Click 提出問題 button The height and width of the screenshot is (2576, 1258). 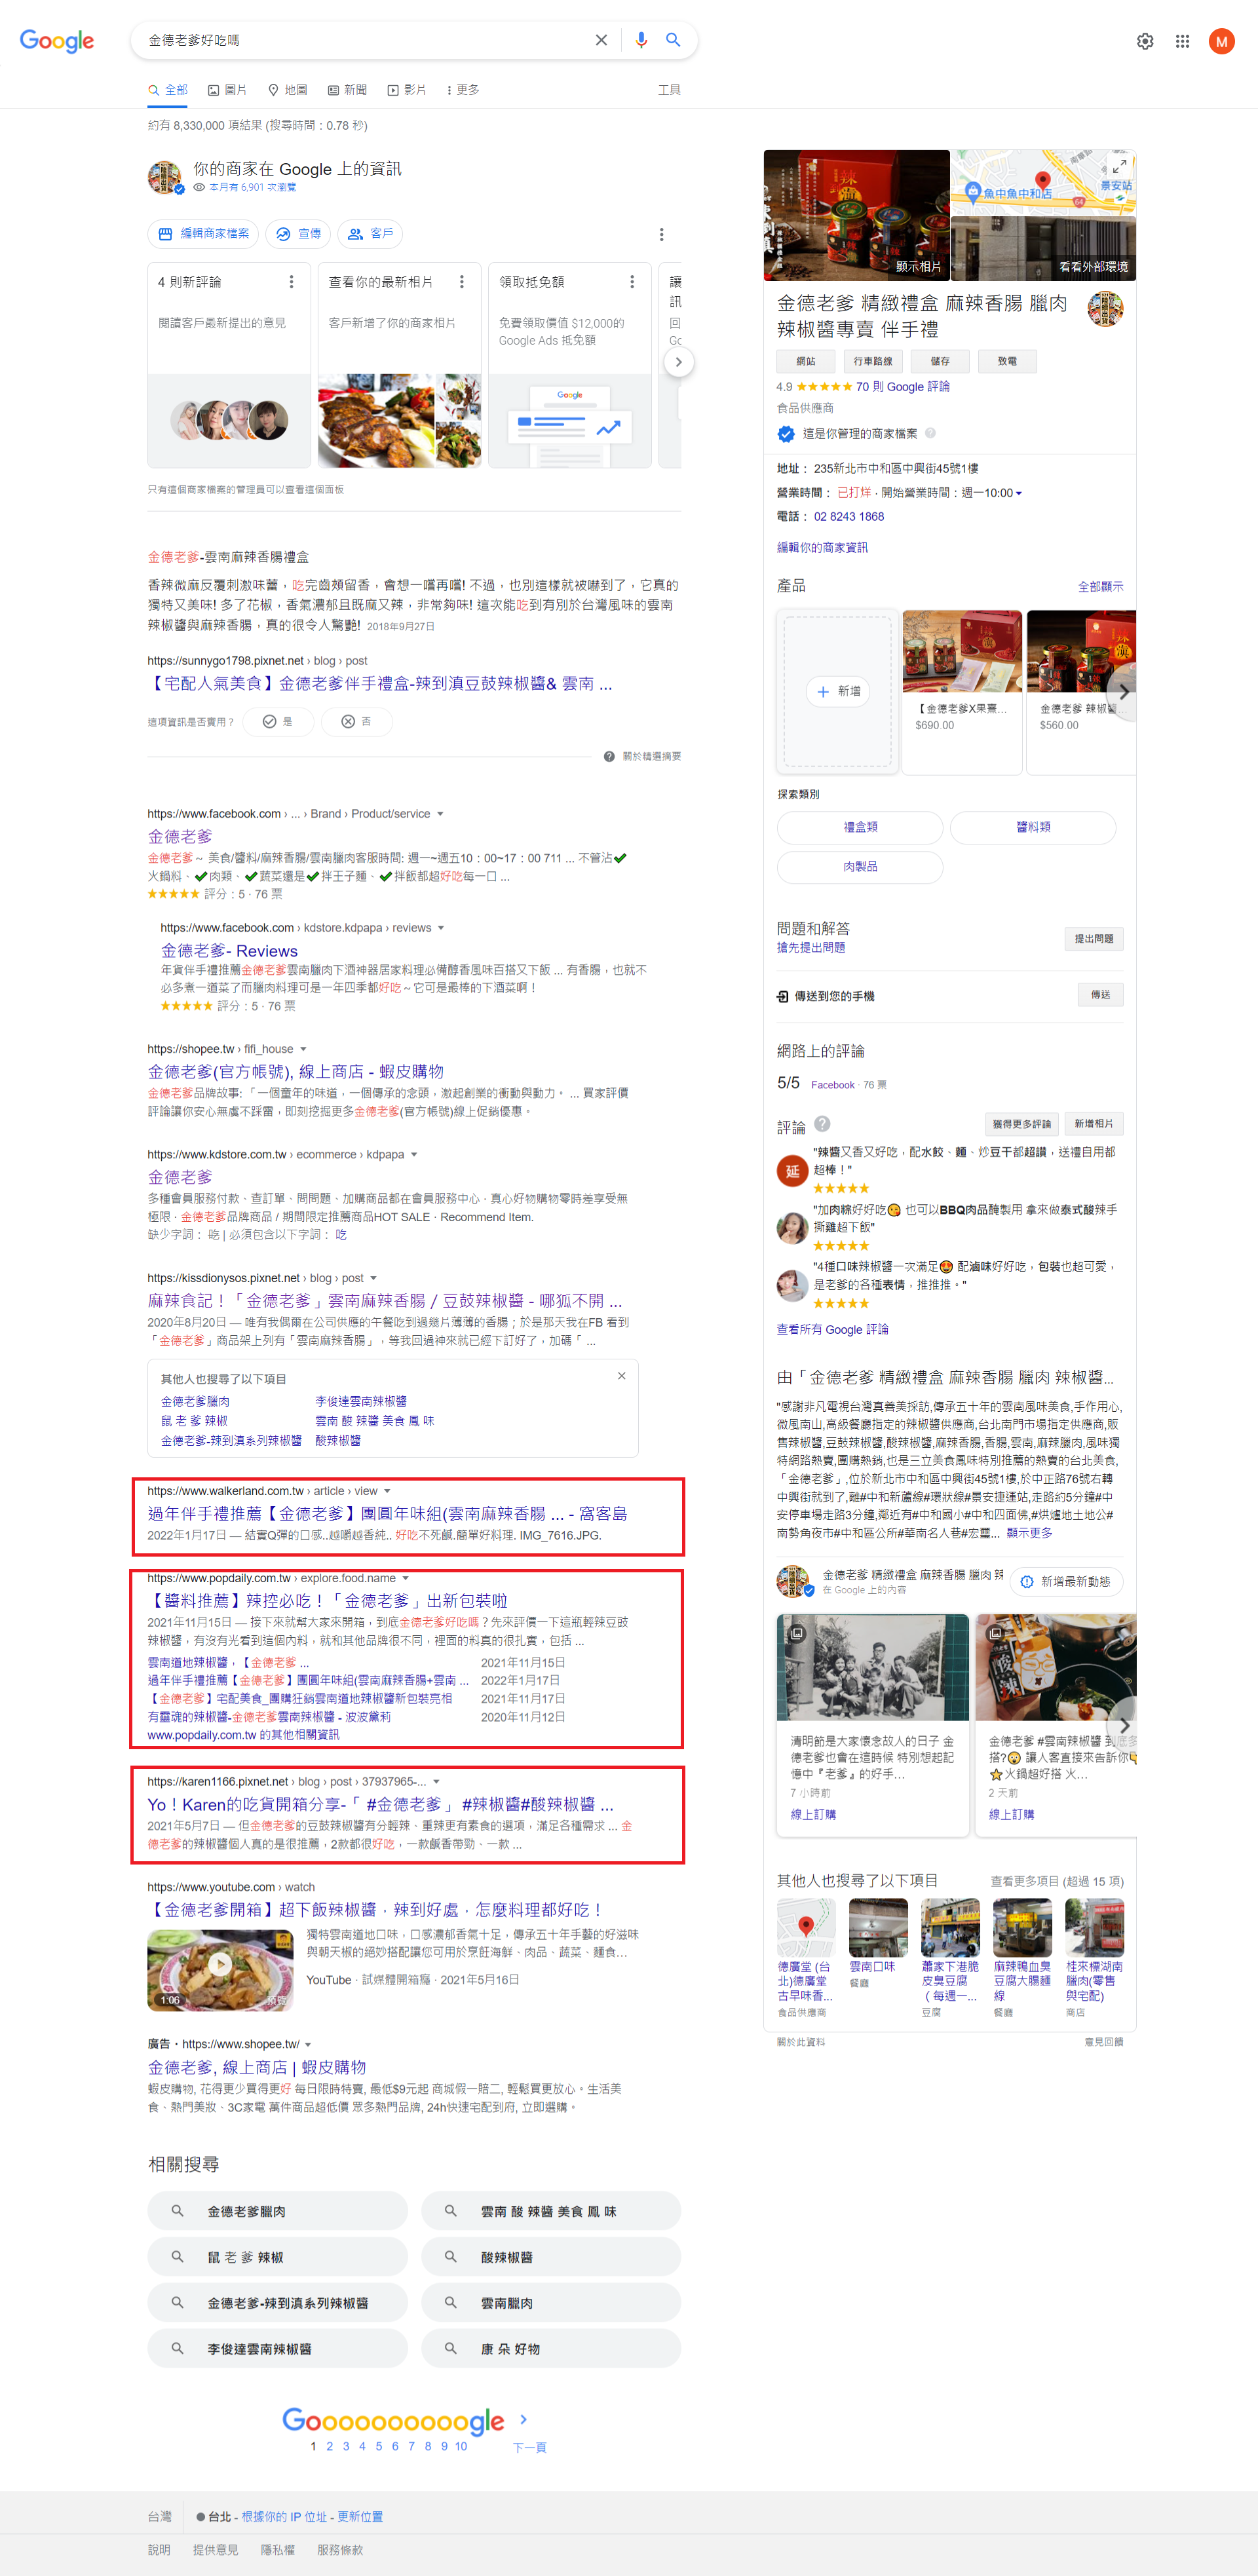tap(1094, 938)
